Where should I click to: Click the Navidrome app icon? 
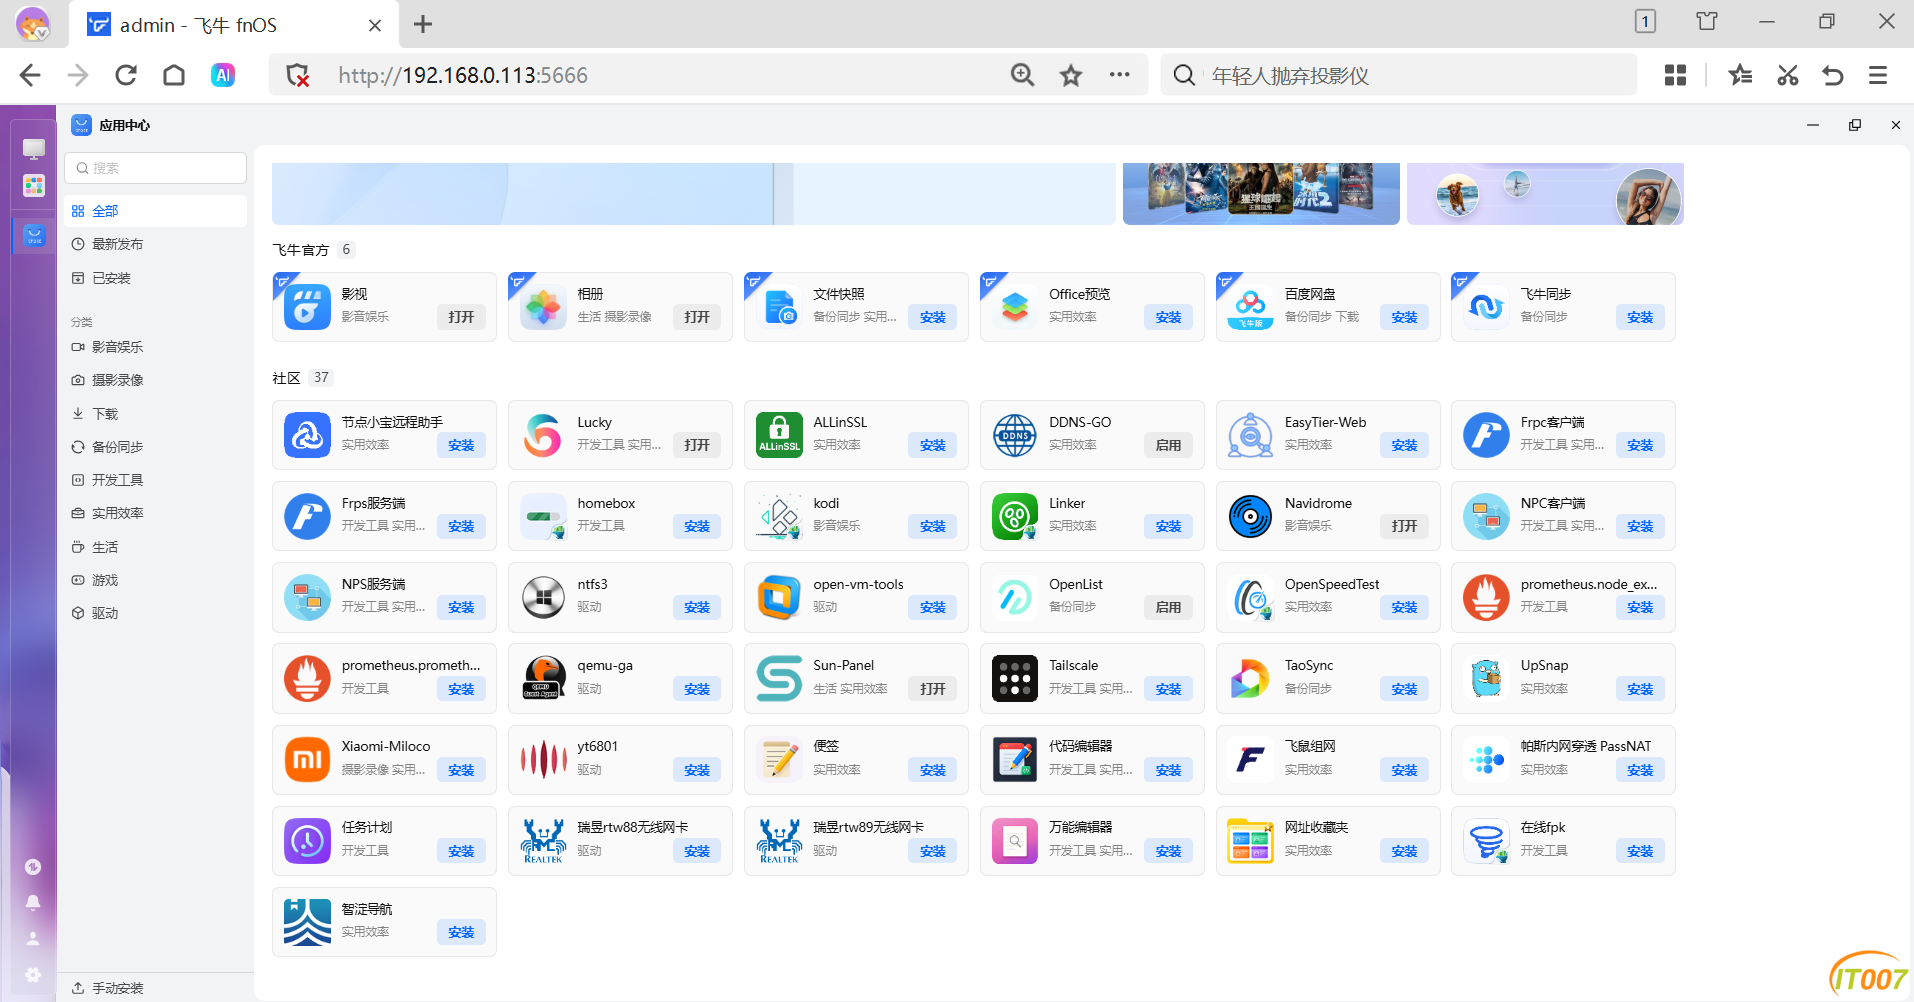(1250, 517)
